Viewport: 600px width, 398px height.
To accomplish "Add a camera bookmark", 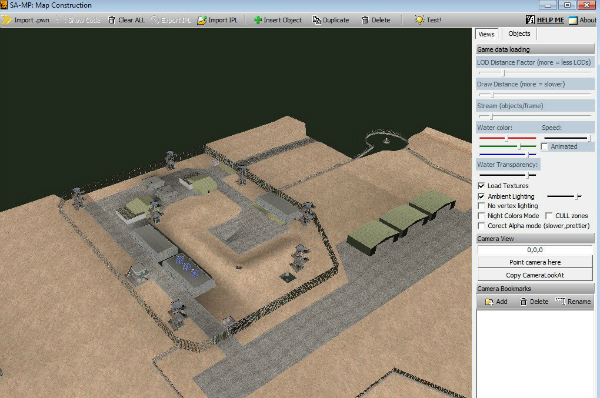I will pos(496,302).
